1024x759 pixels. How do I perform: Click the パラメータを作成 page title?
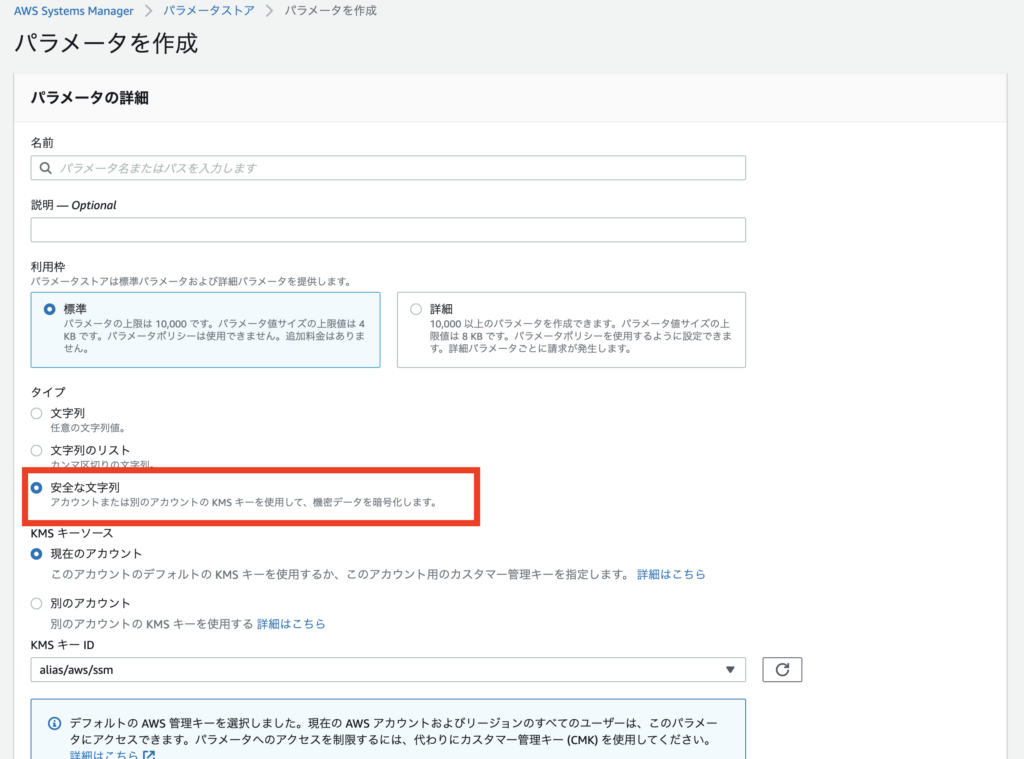click(x=106, y=43)
